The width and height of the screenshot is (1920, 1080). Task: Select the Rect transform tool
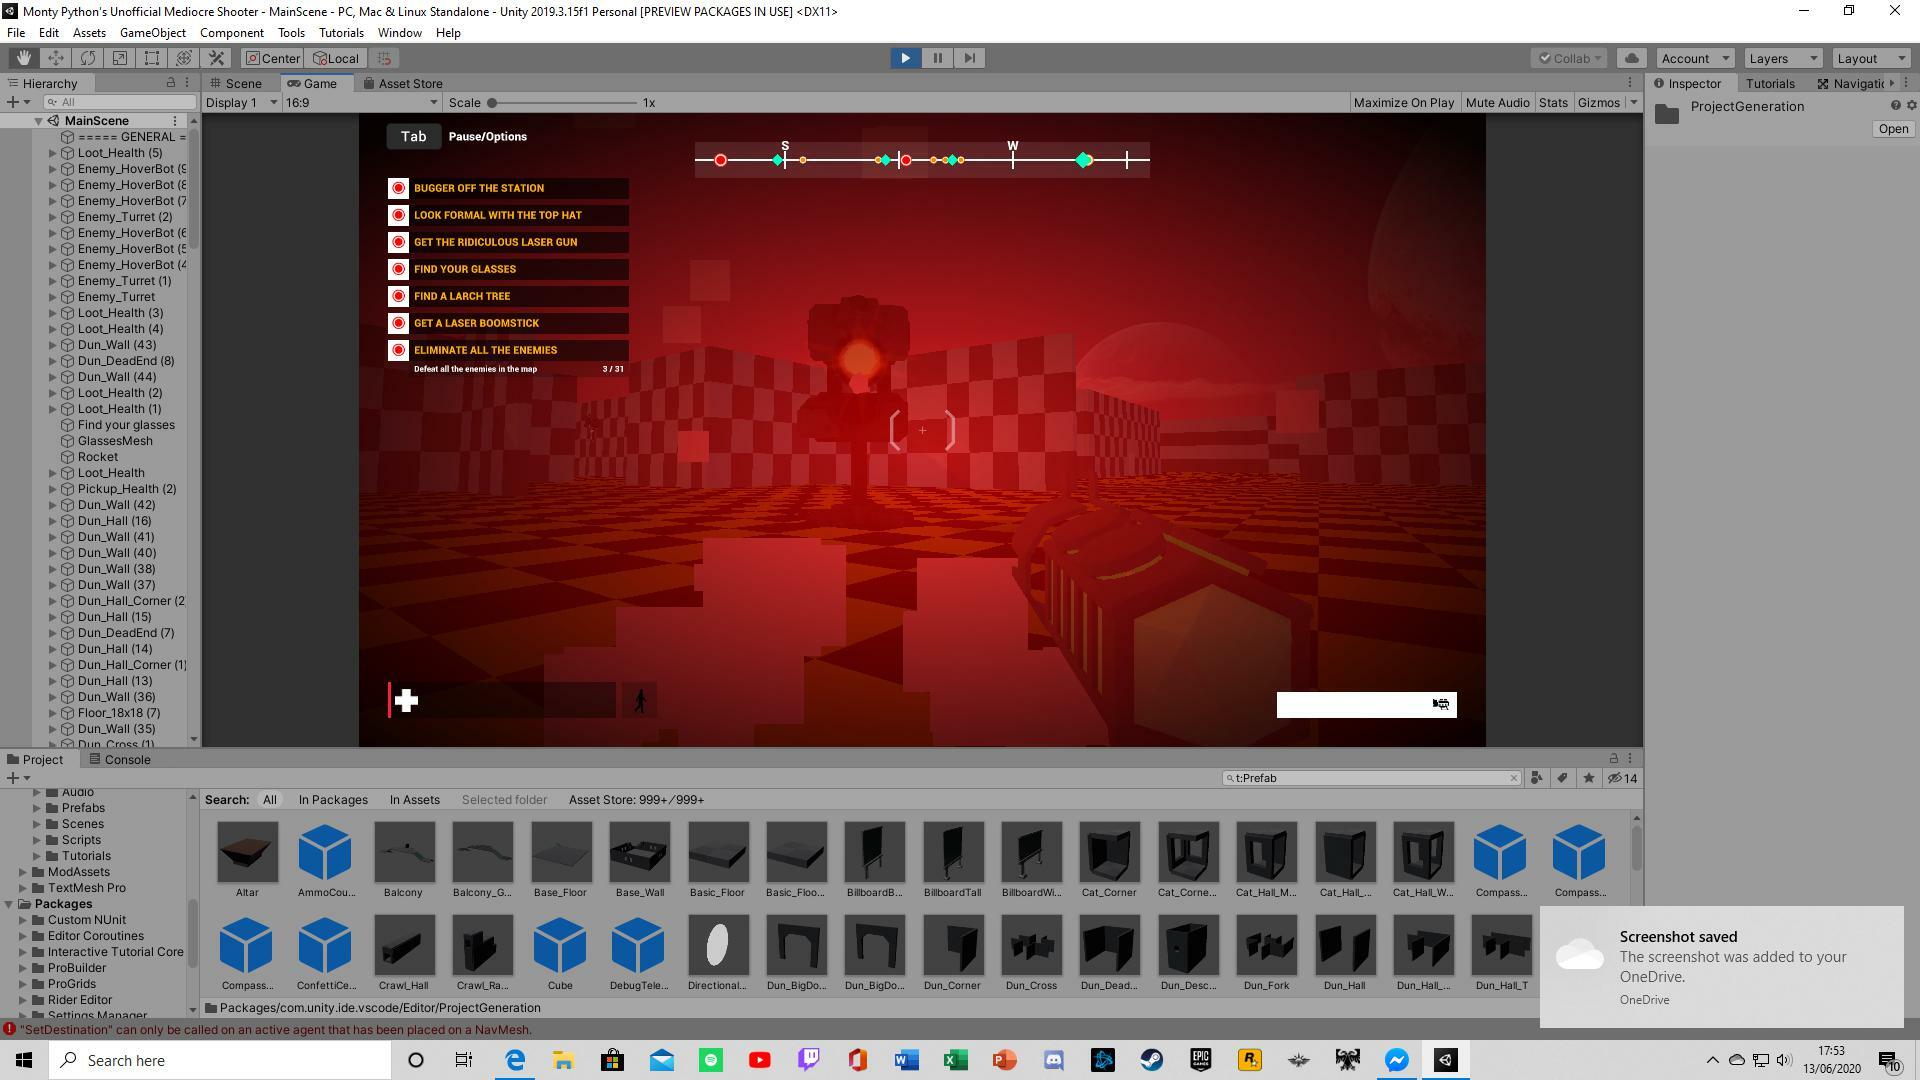[152, 58]
